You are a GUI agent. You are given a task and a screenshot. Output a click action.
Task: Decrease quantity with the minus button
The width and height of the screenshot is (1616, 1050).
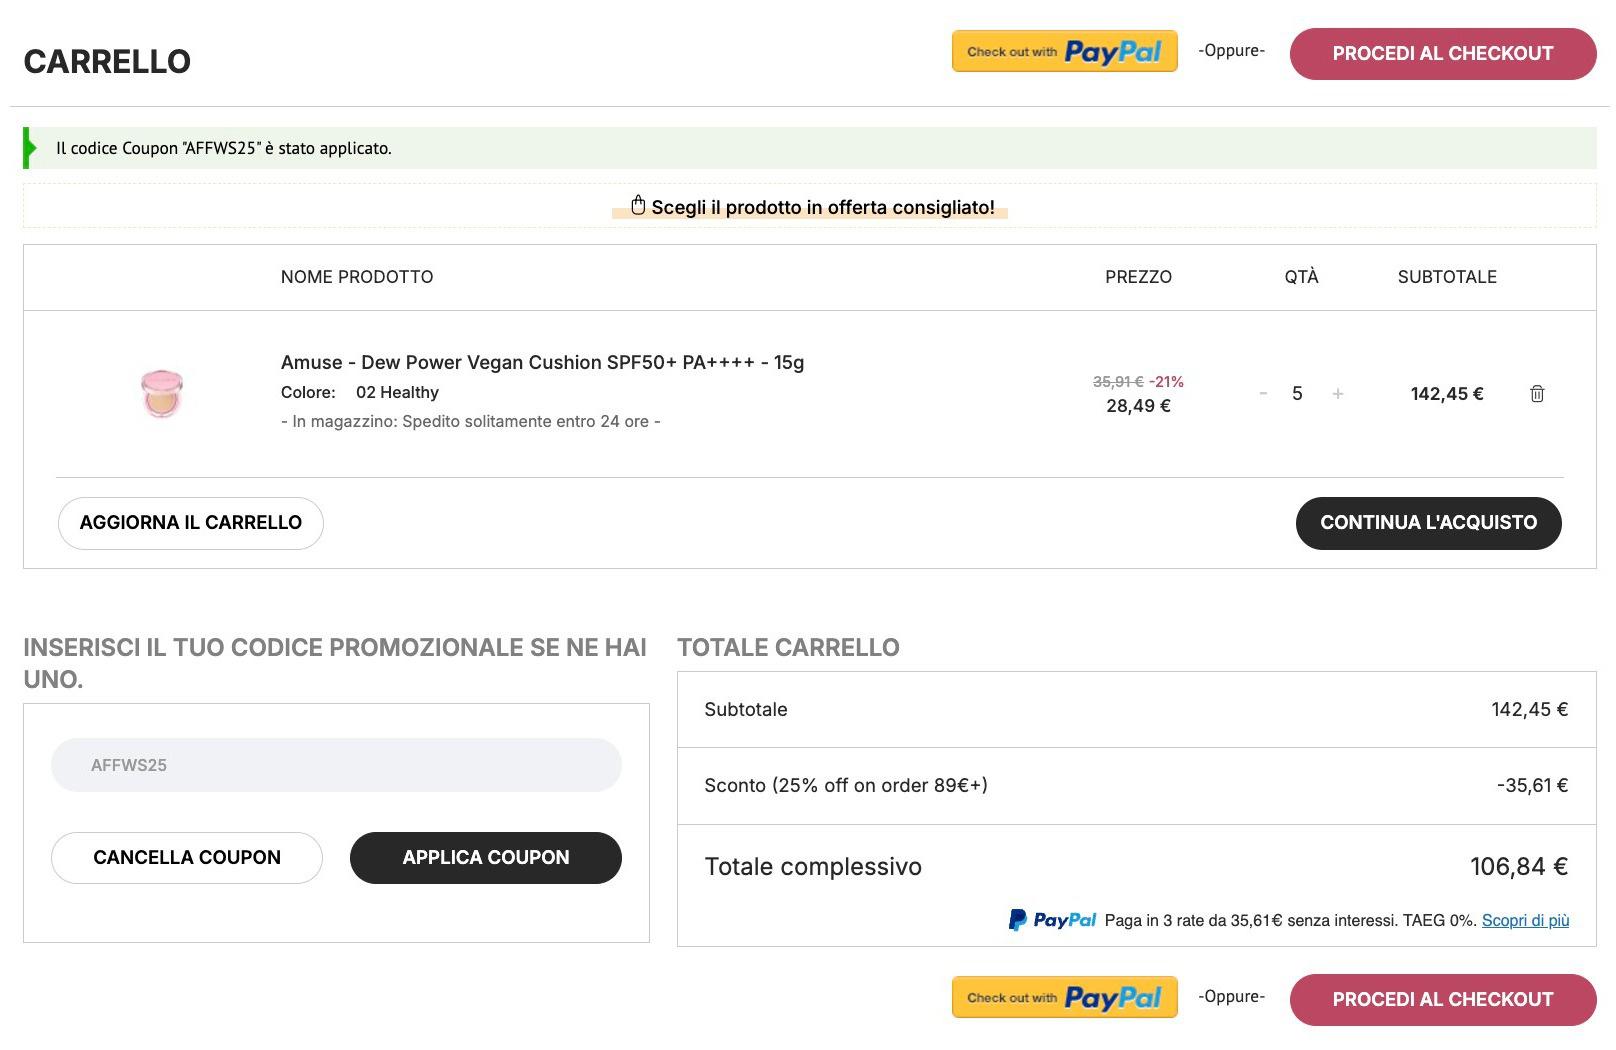click(x=1263, y=394)
